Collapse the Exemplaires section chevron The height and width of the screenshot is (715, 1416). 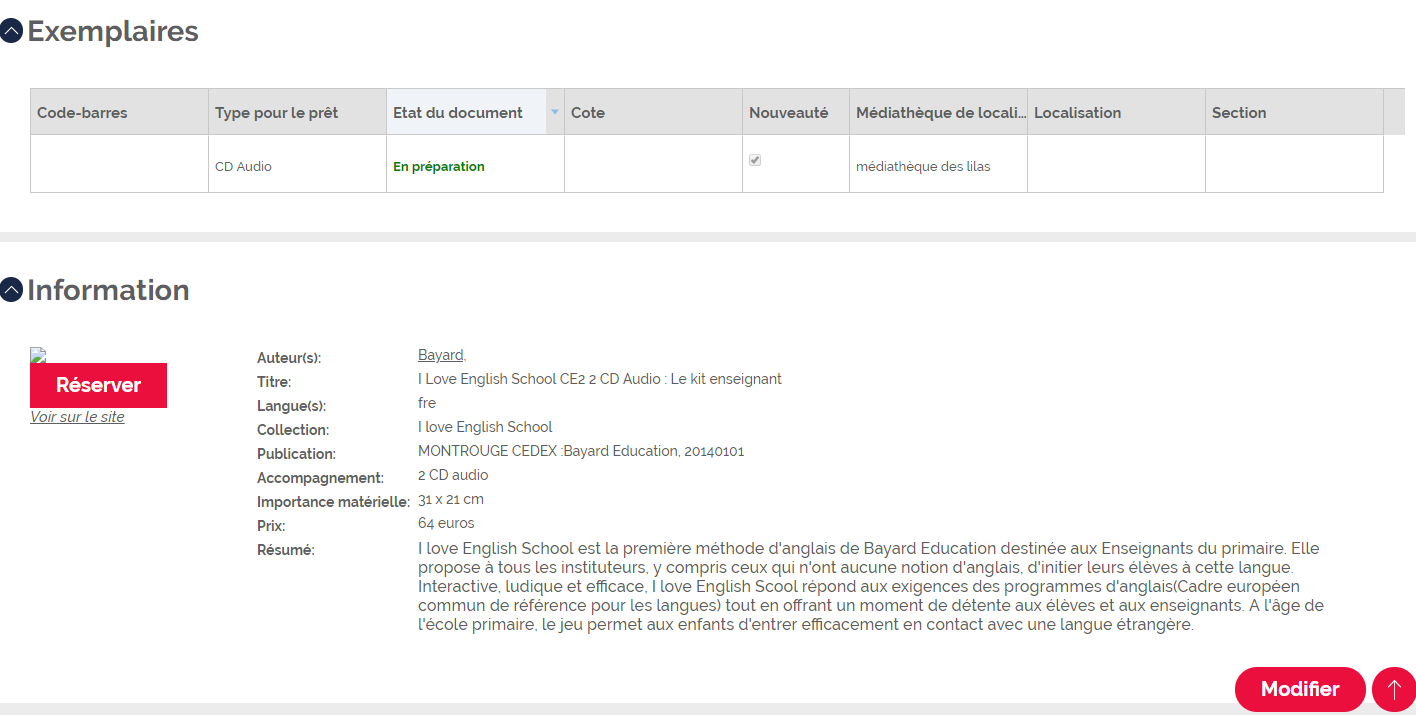click(11, 32)
